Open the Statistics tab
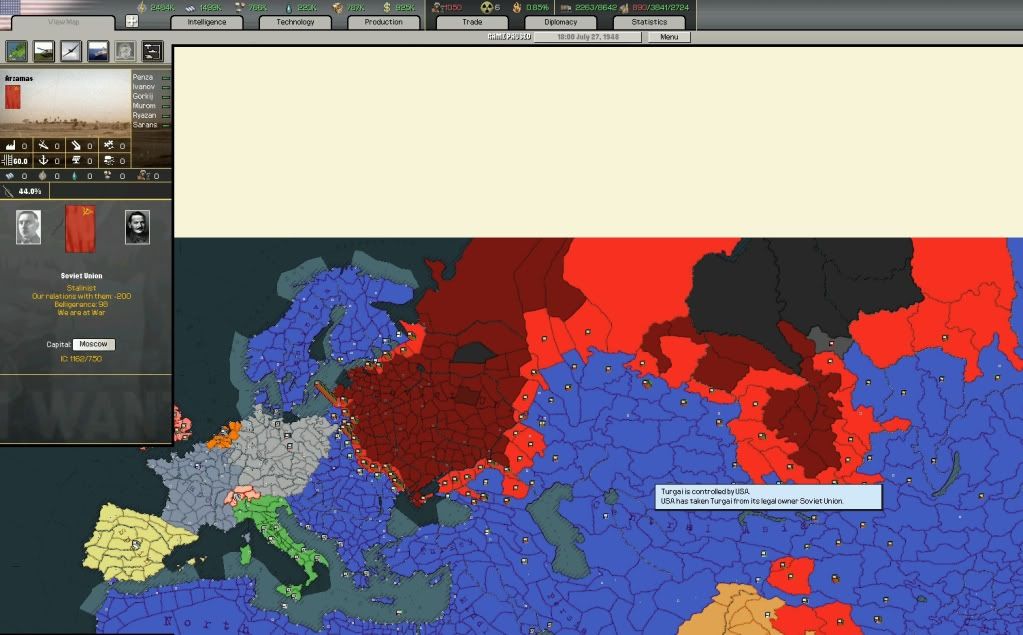Screen dimensions: 1023x635 (x=649, y=22)
